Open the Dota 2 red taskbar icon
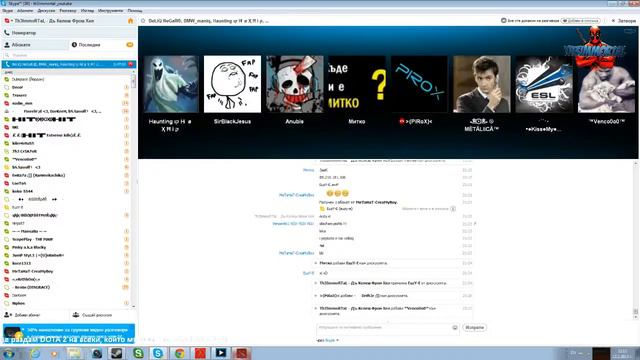The height and width of the screenshot is (360, 640). click(x=241, y=353)
